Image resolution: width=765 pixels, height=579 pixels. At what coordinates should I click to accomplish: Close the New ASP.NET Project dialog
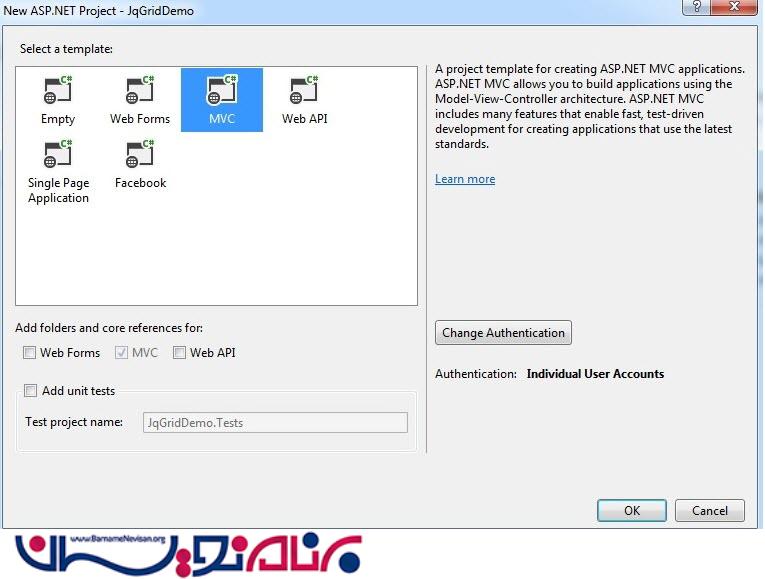point(734,7)
